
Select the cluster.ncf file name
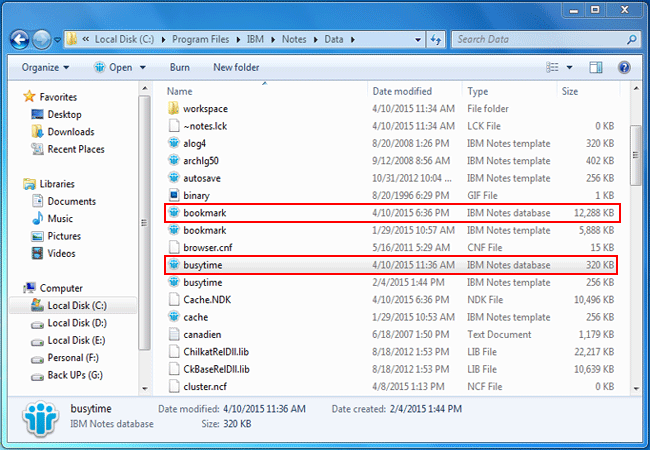point(205,387)
